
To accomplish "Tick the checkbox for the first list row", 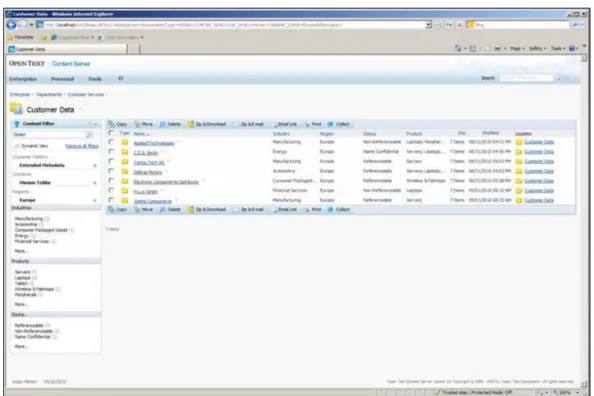I will pyautogui.click(x=111, y=142).
